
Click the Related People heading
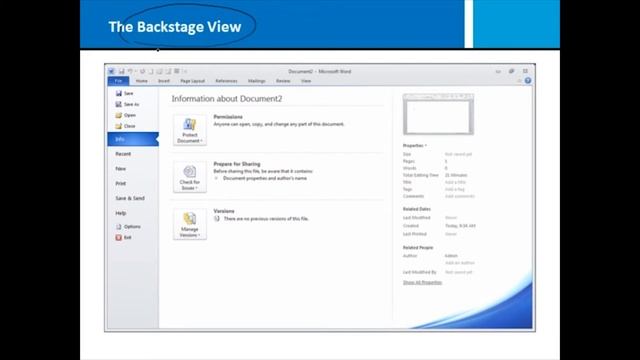[x=418, y=248]
